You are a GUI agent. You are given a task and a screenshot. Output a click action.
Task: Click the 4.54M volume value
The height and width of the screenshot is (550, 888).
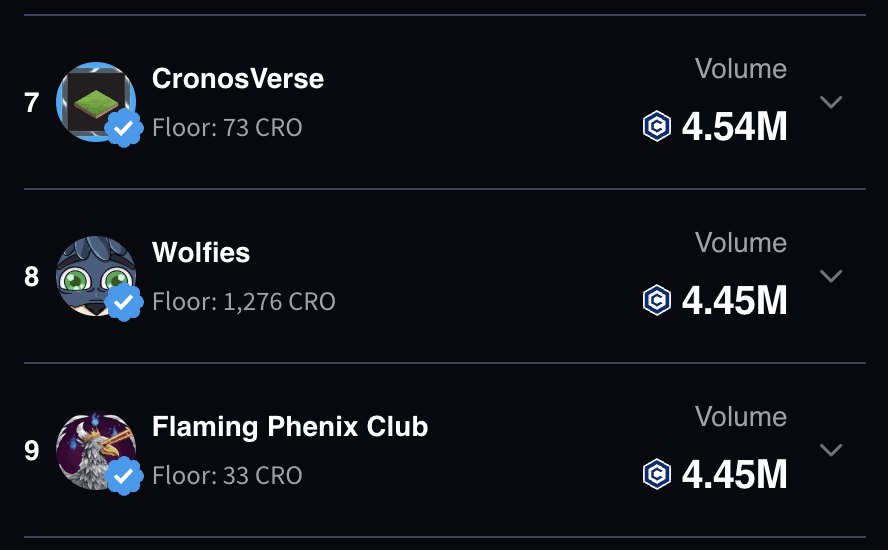734,127
